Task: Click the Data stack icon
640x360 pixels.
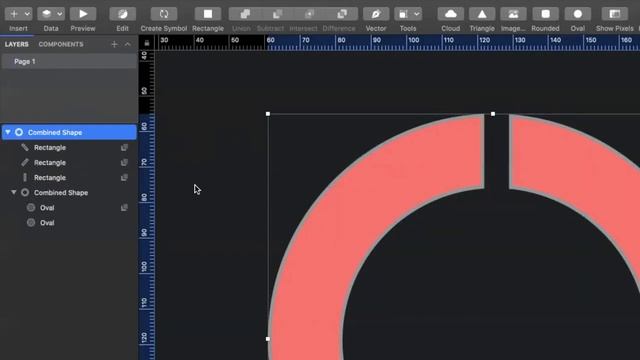Action: [x=47, y=14]
